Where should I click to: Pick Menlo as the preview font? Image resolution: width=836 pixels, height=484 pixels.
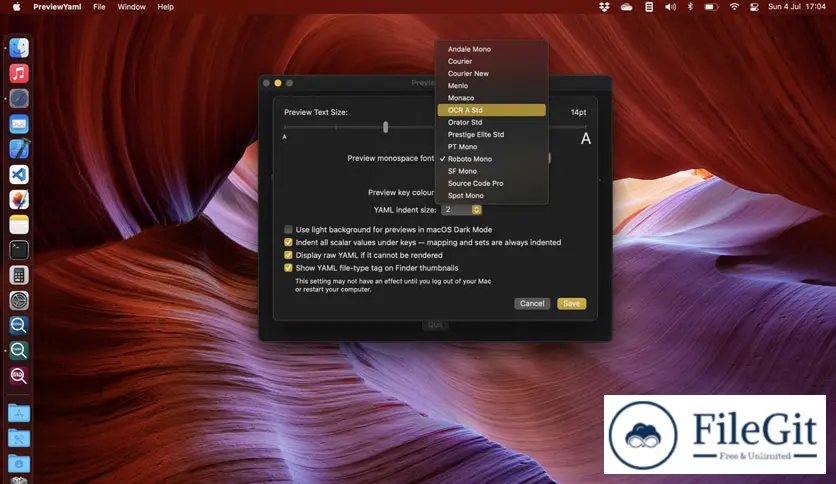[x=492, y=86]
